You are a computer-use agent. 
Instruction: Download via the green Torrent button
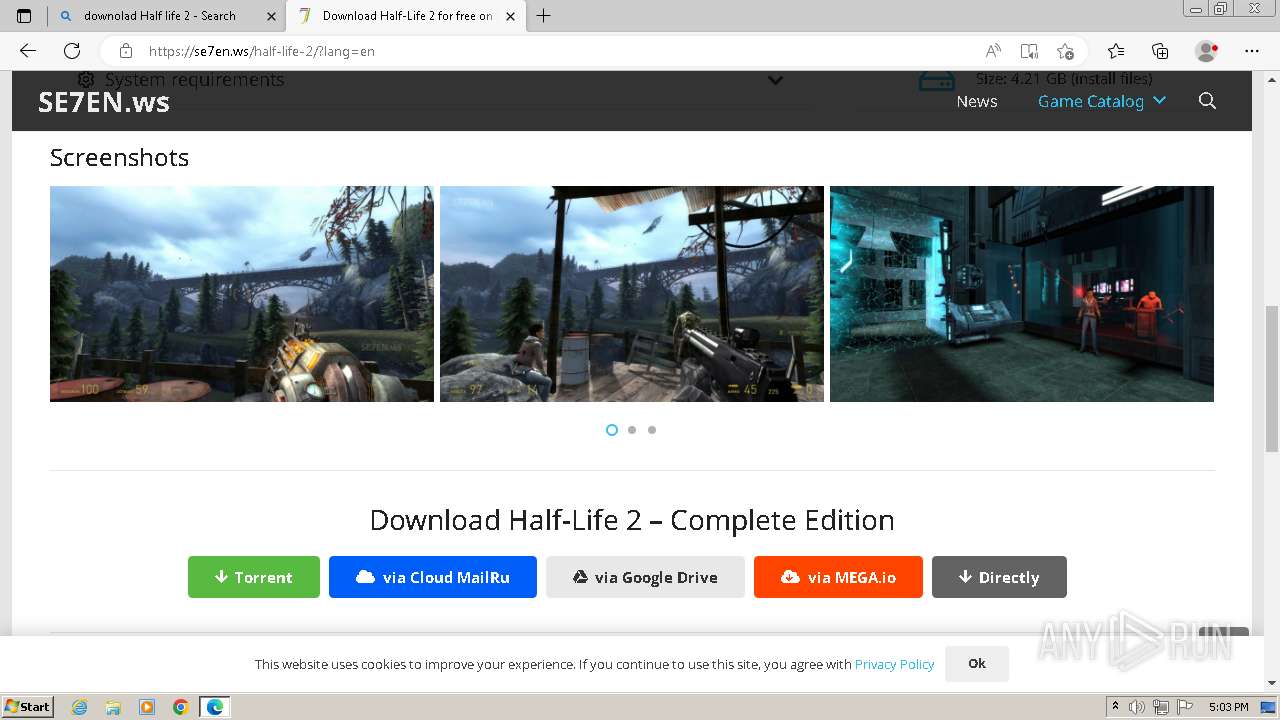[x=254, y=577]
